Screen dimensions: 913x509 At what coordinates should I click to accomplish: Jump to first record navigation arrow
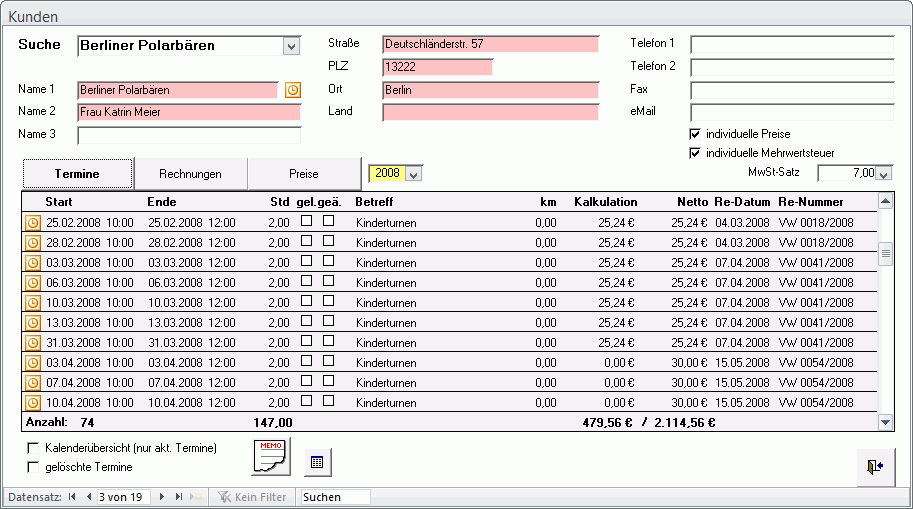[x=72, y=497]
